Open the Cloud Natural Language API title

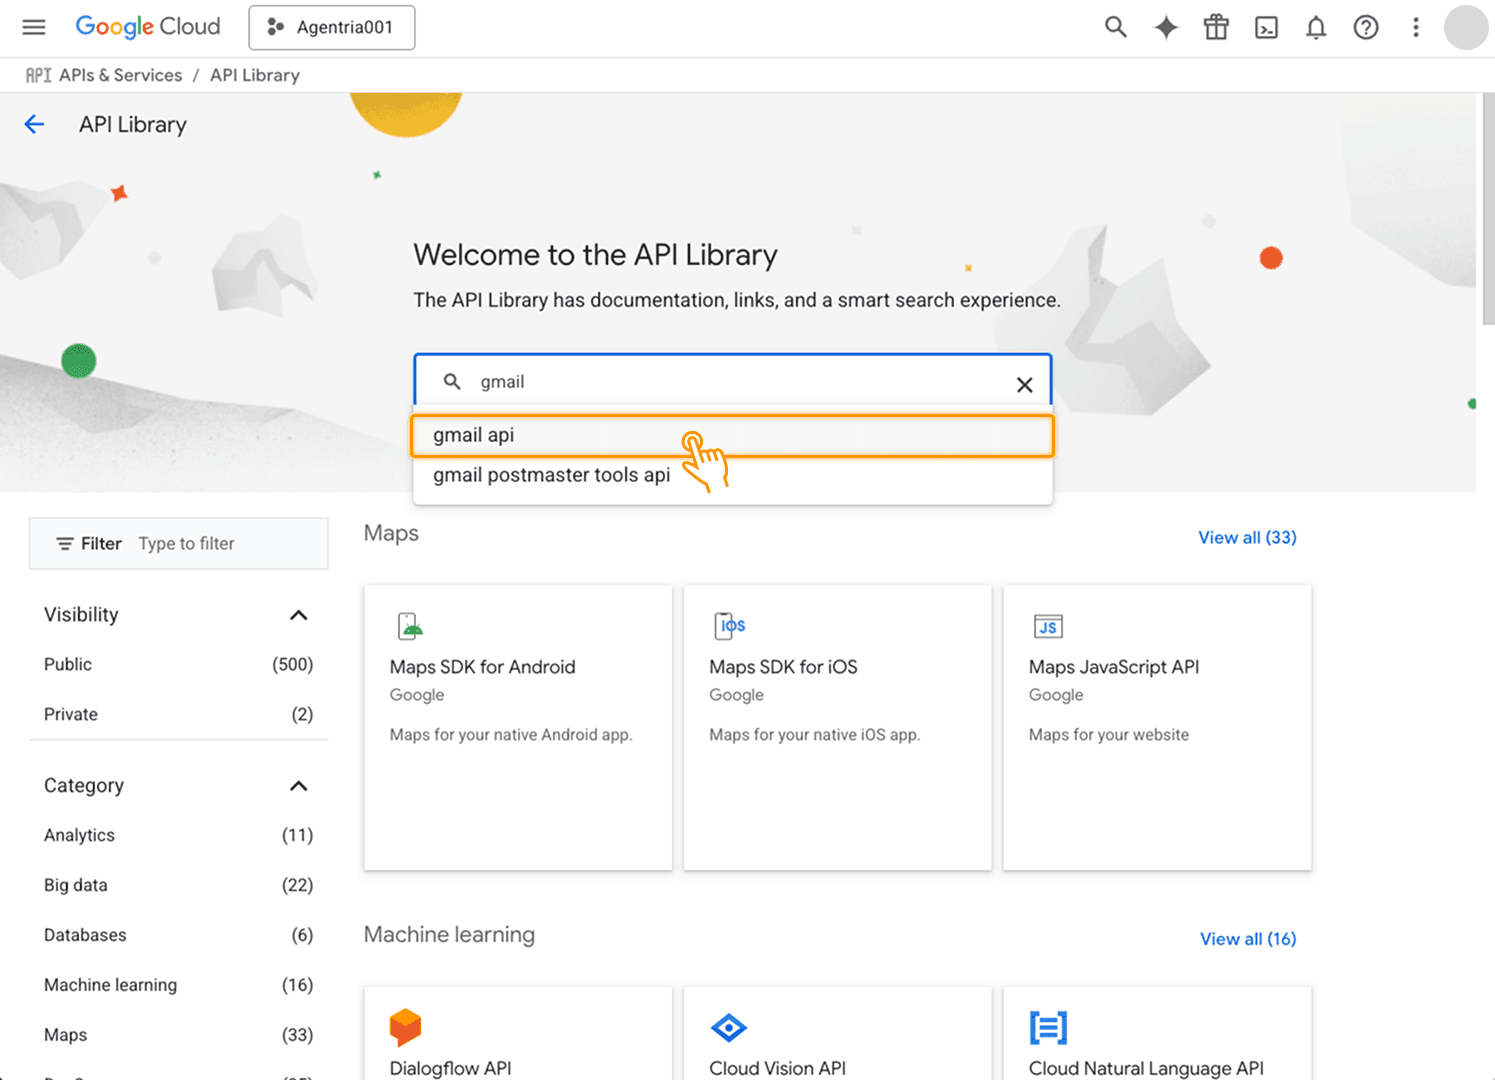click(1146, 1068)
